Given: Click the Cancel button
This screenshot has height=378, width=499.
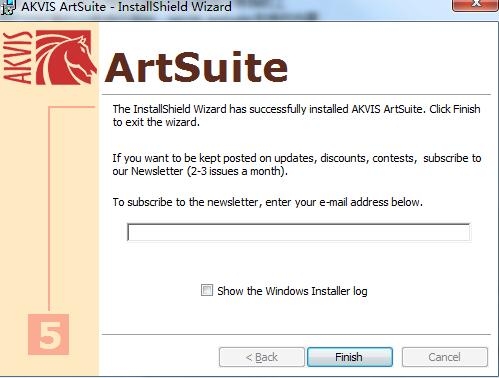Looking at the screenshot, I should (x=445, y=357).
